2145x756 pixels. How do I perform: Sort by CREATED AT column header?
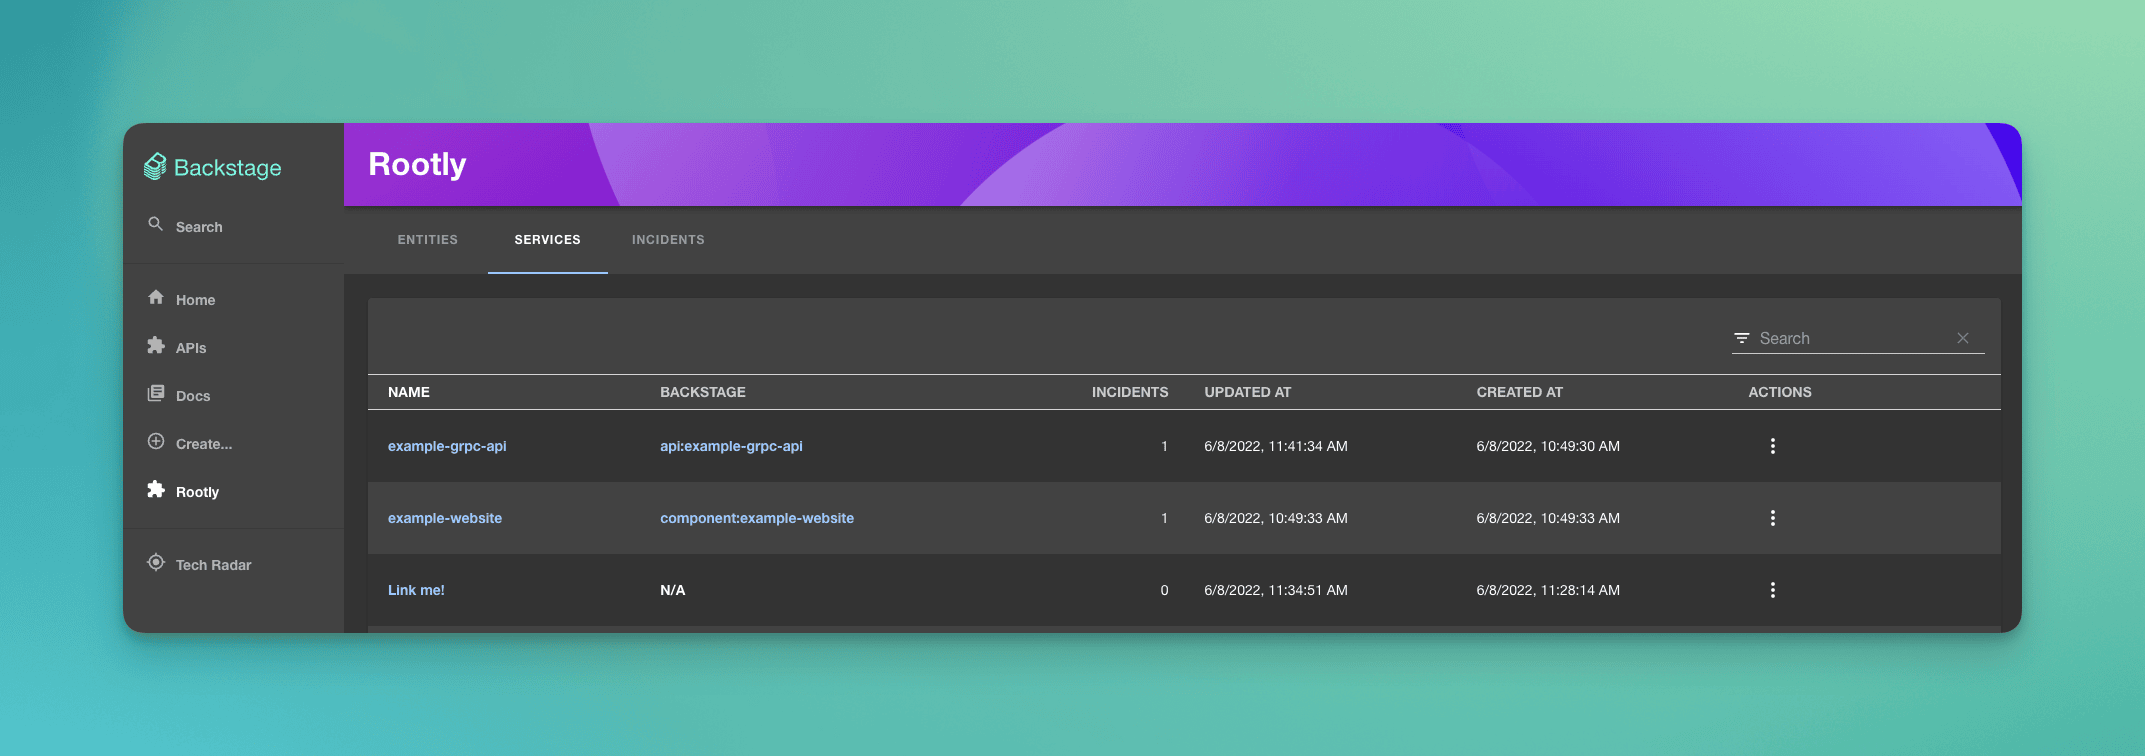tap(1520, 392)
